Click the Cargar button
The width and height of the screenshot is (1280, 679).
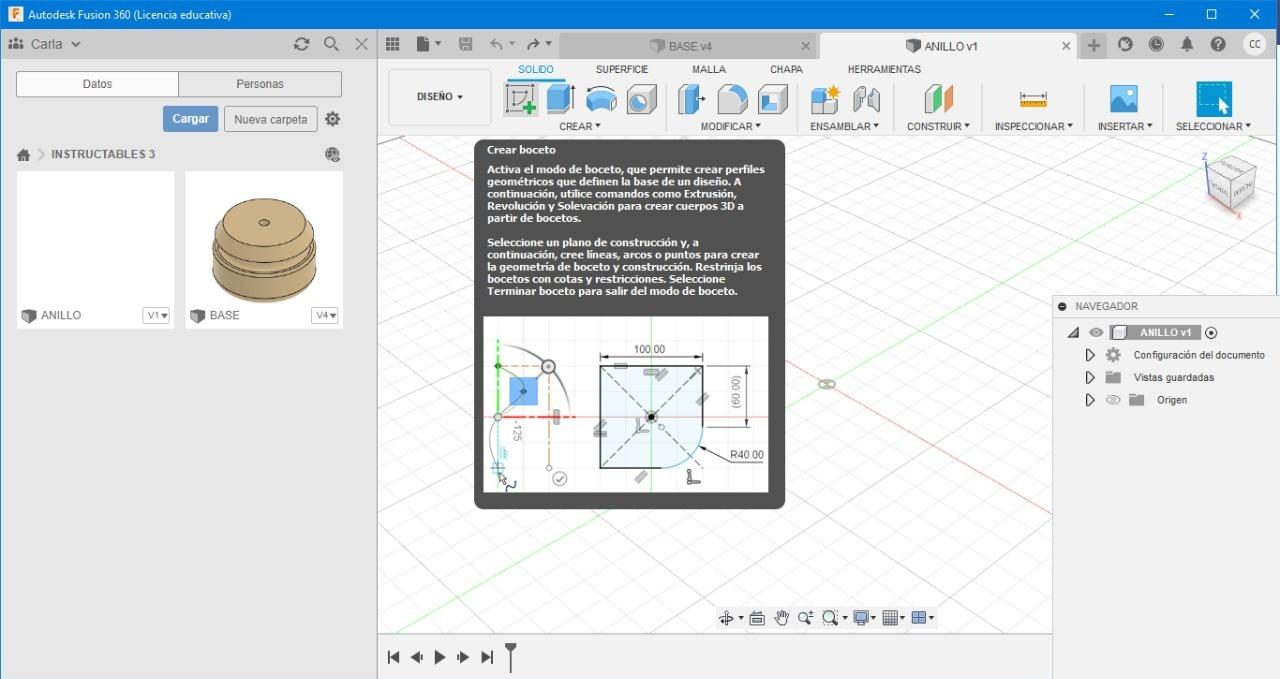190,119
